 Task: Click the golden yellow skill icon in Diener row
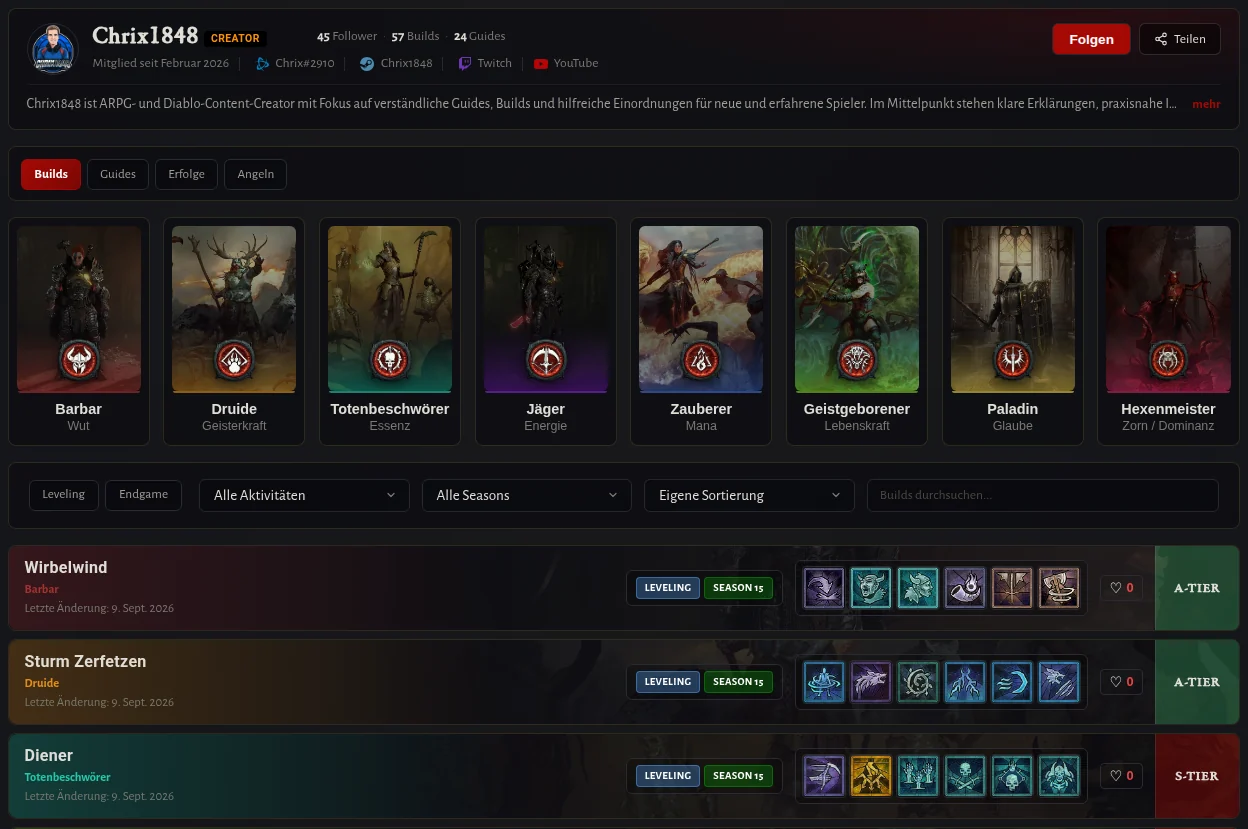tap(871, 776)
